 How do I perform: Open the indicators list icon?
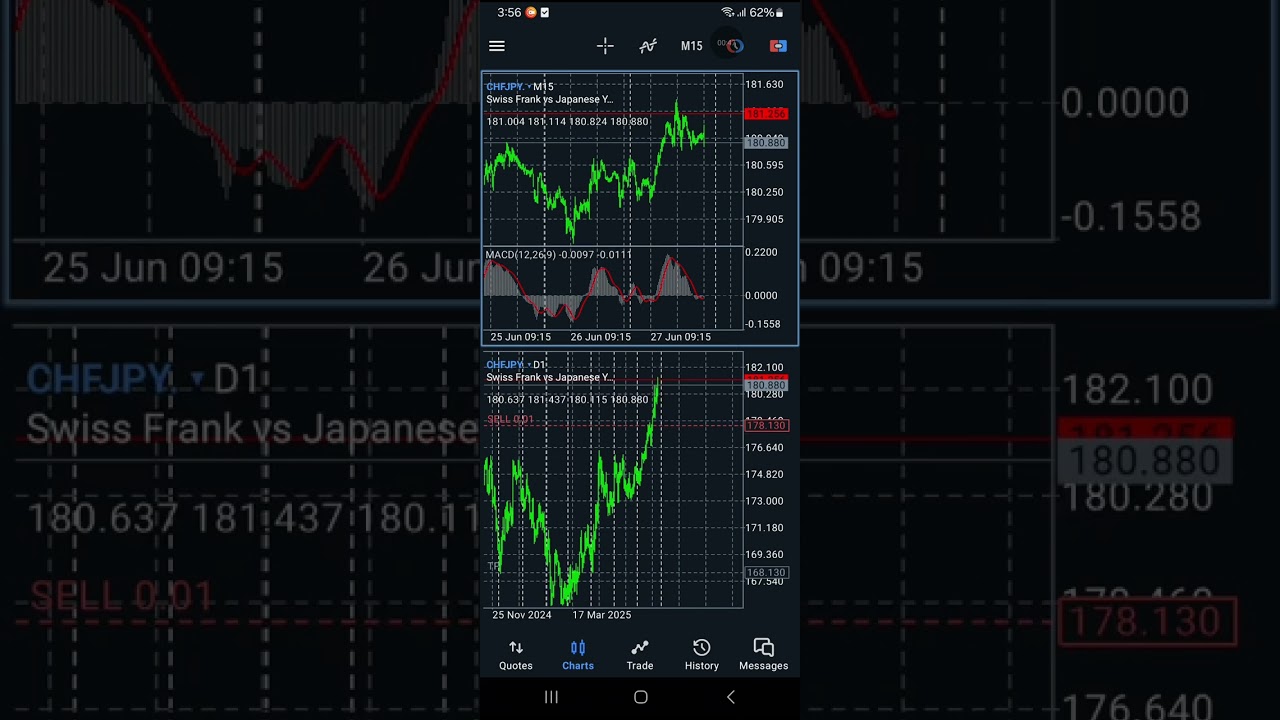pos(648,46)
